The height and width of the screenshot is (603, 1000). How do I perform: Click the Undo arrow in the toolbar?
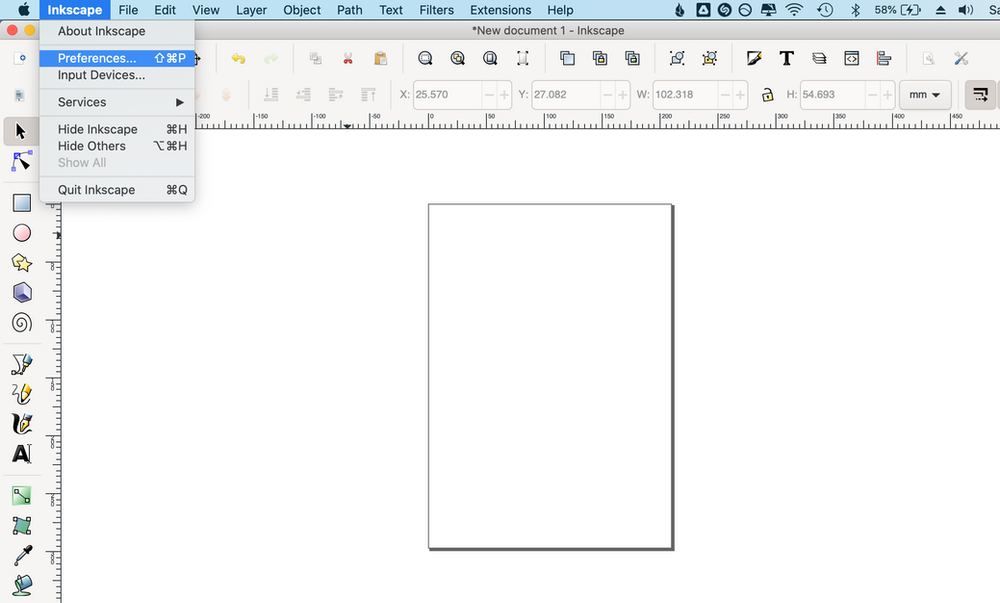coord(238,58)
